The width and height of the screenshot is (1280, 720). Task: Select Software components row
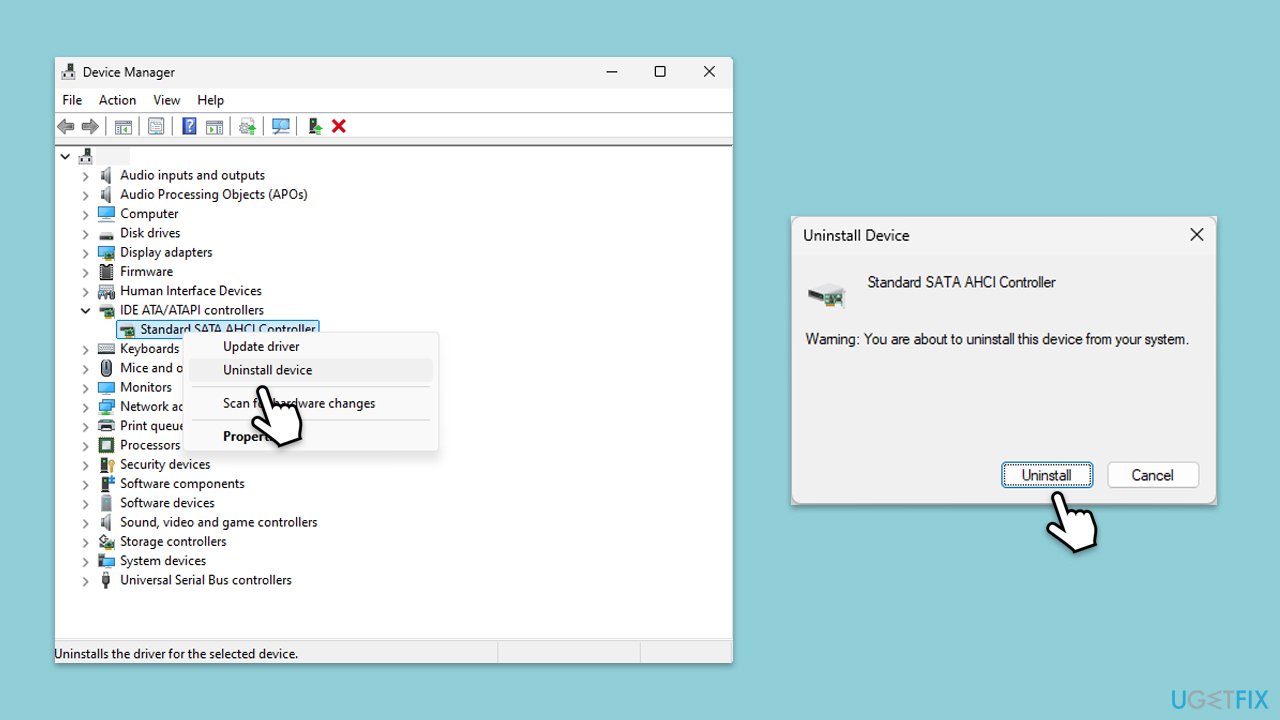(x=182, y=484)
